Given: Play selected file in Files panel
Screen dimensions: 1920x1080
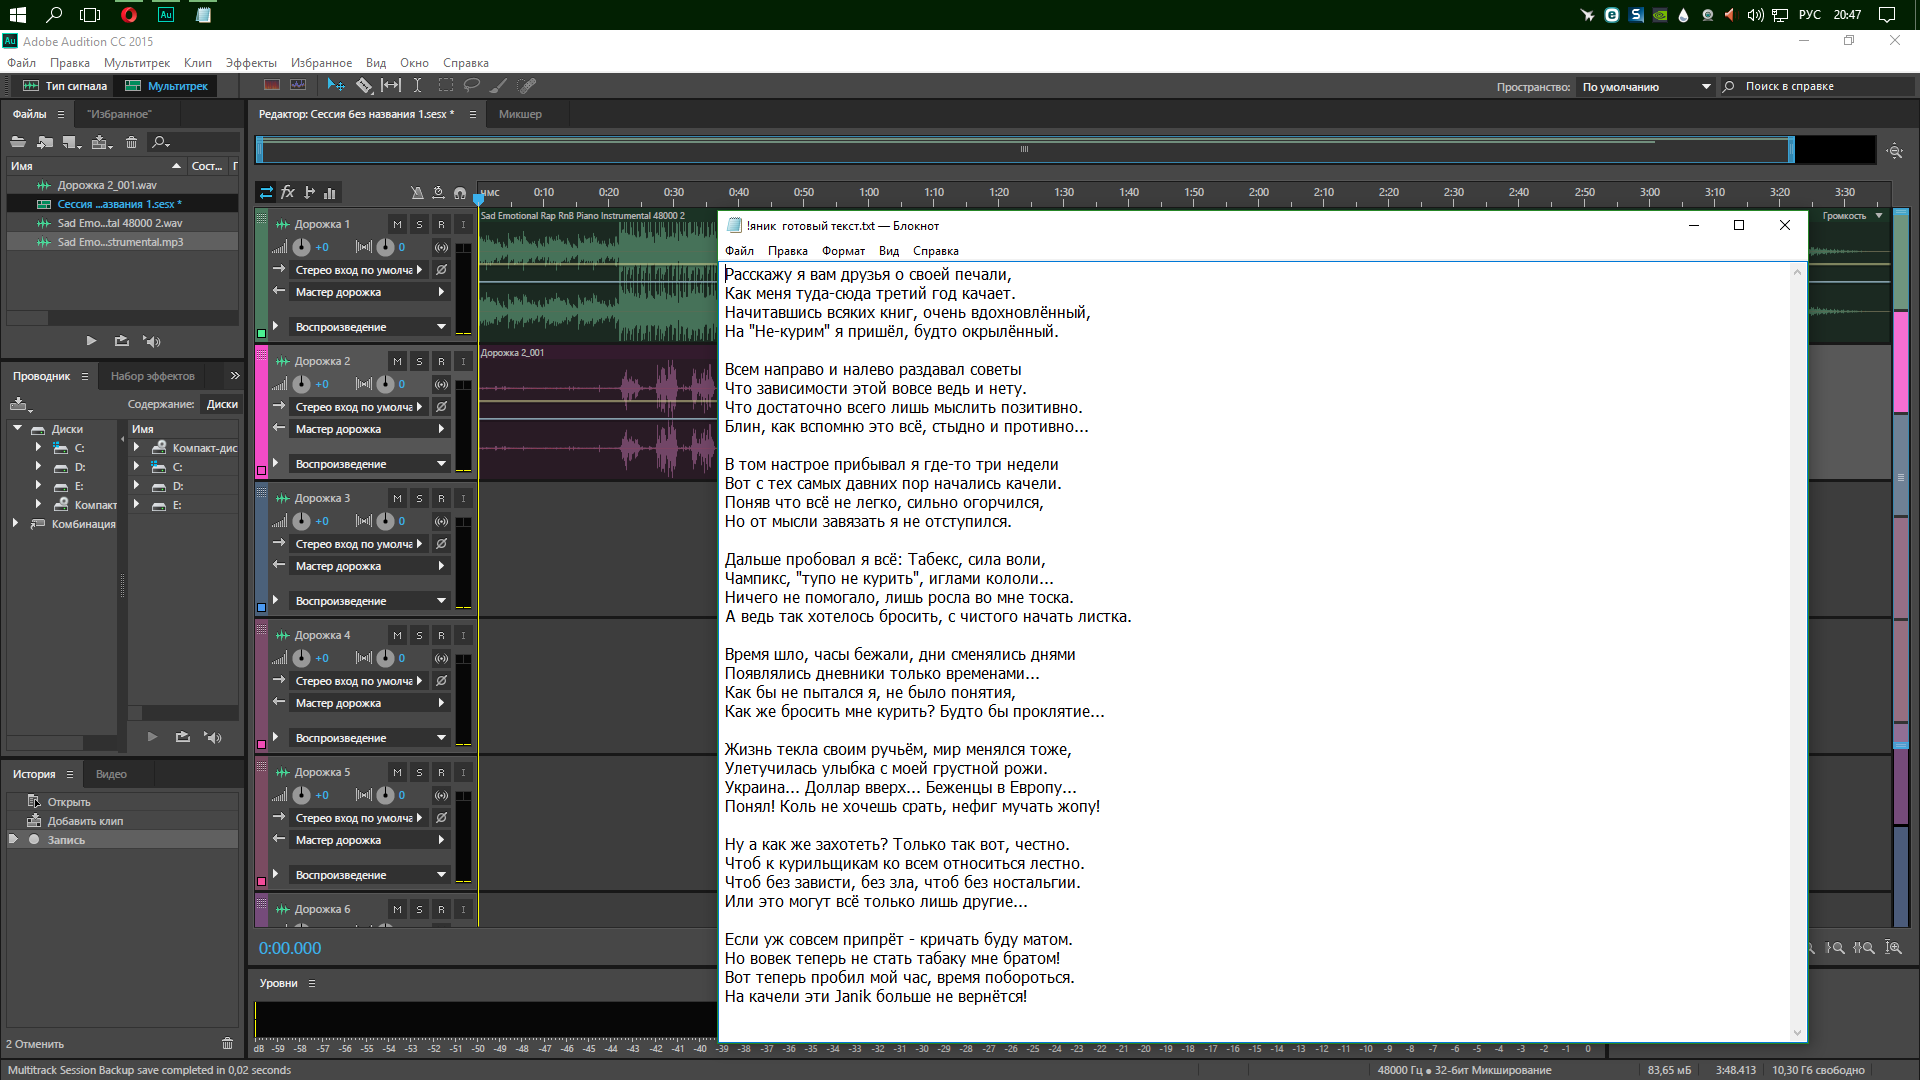Looking at the screenshot, I should (x=91, y=341).
